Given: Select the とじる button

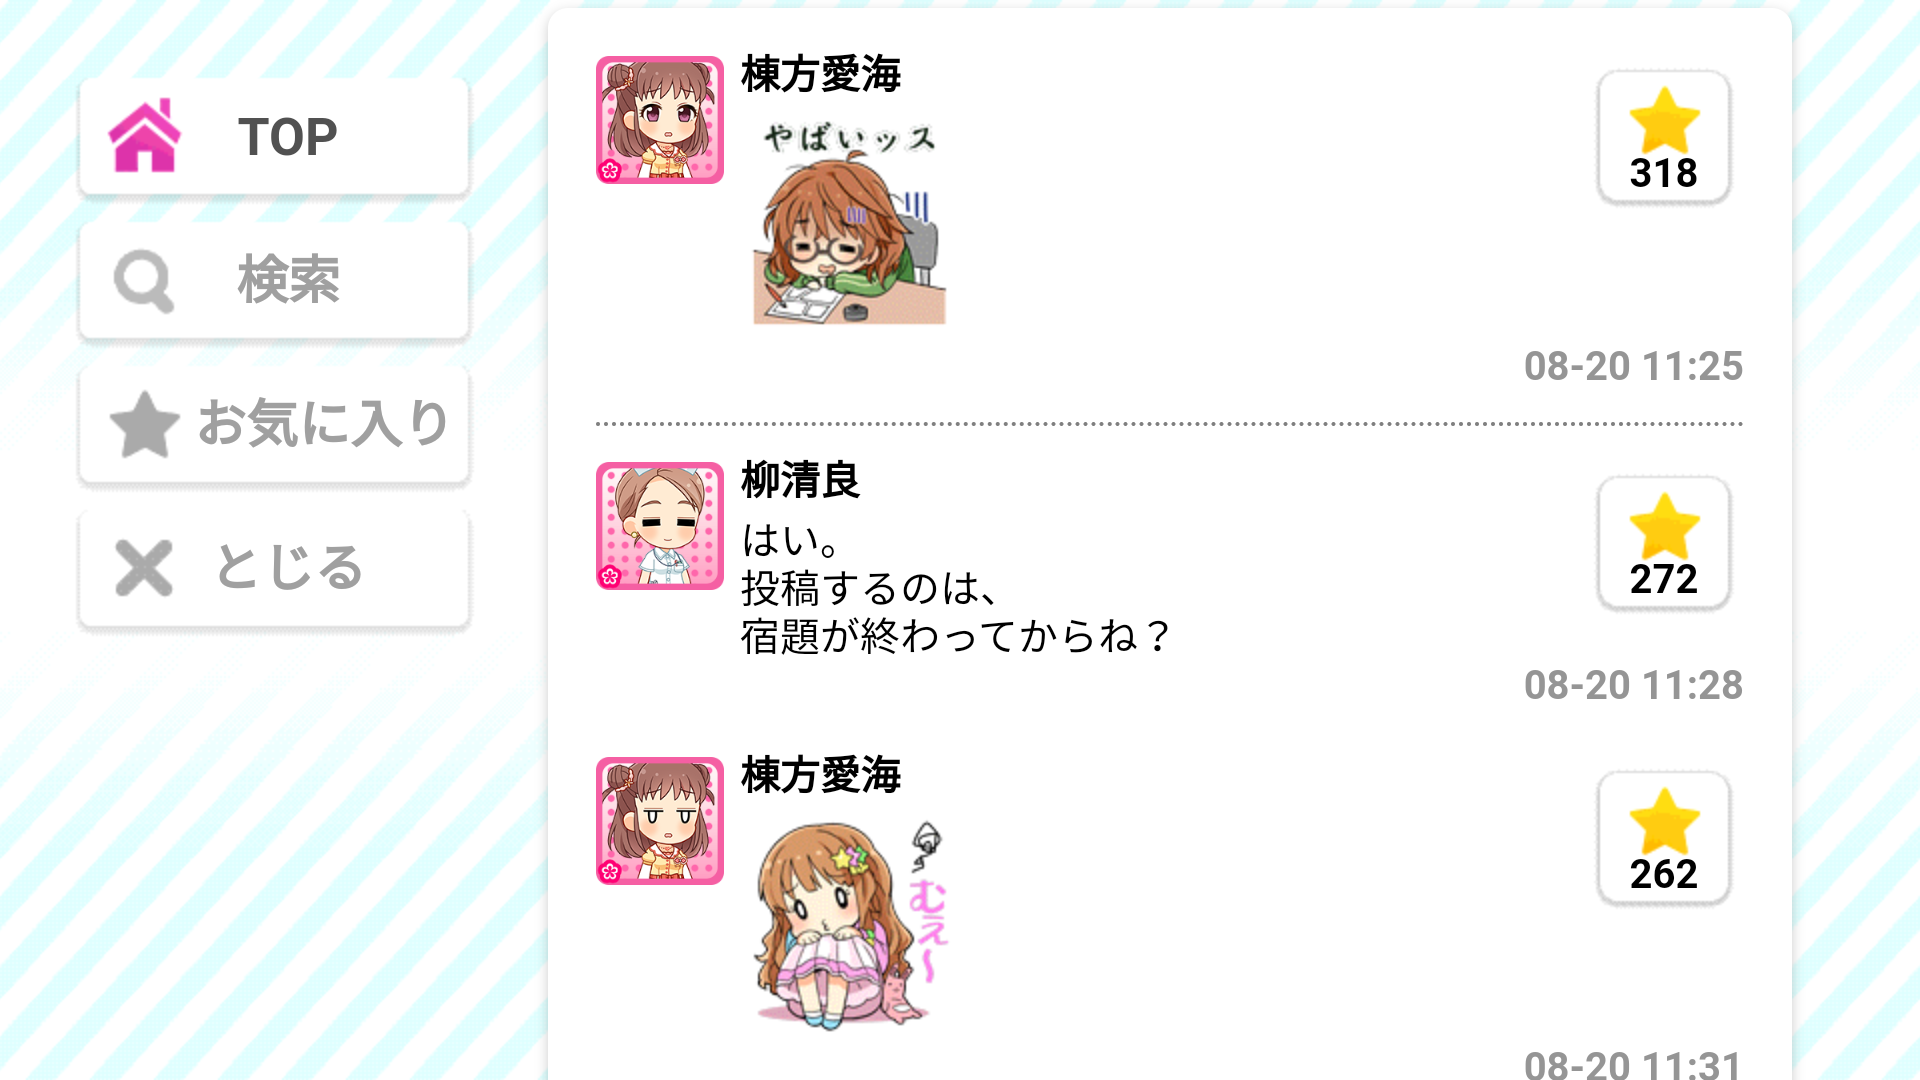Looking at the screenshot, I should point(274,569).
